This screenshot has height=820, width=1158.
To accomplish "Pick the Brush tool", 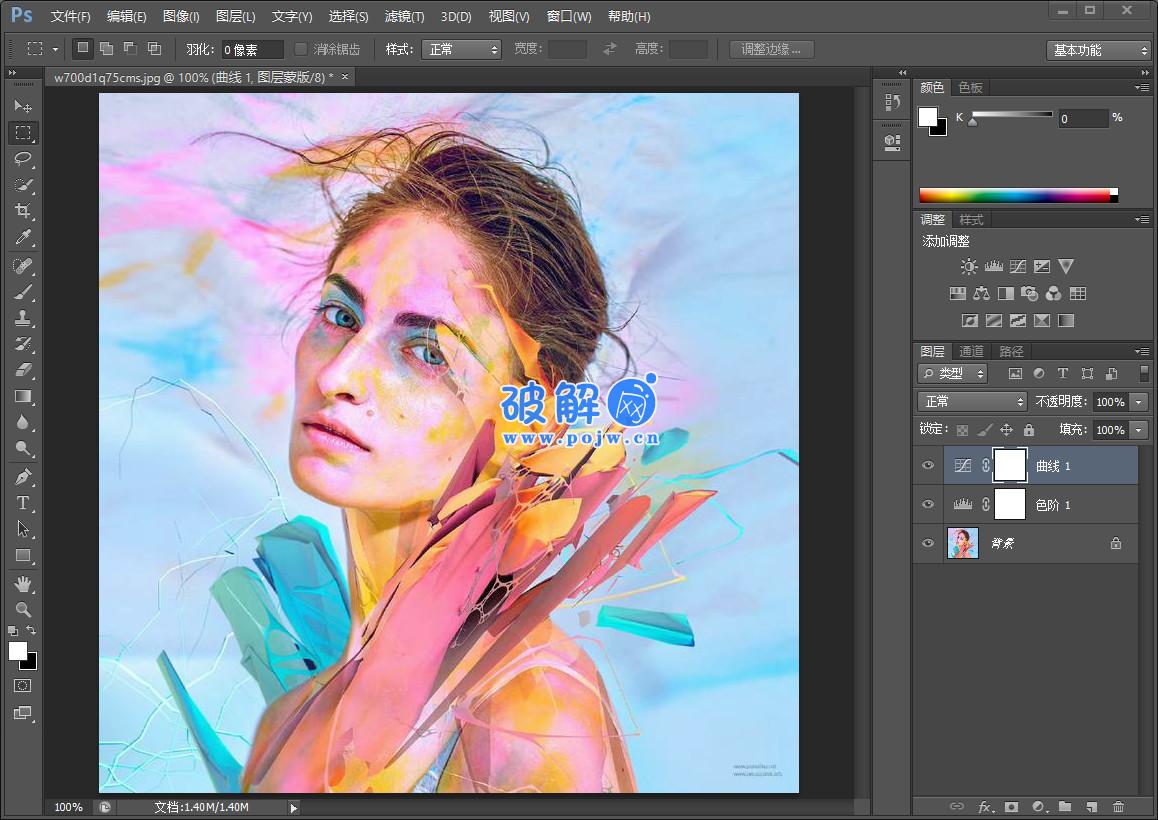I will click(22, 292).
